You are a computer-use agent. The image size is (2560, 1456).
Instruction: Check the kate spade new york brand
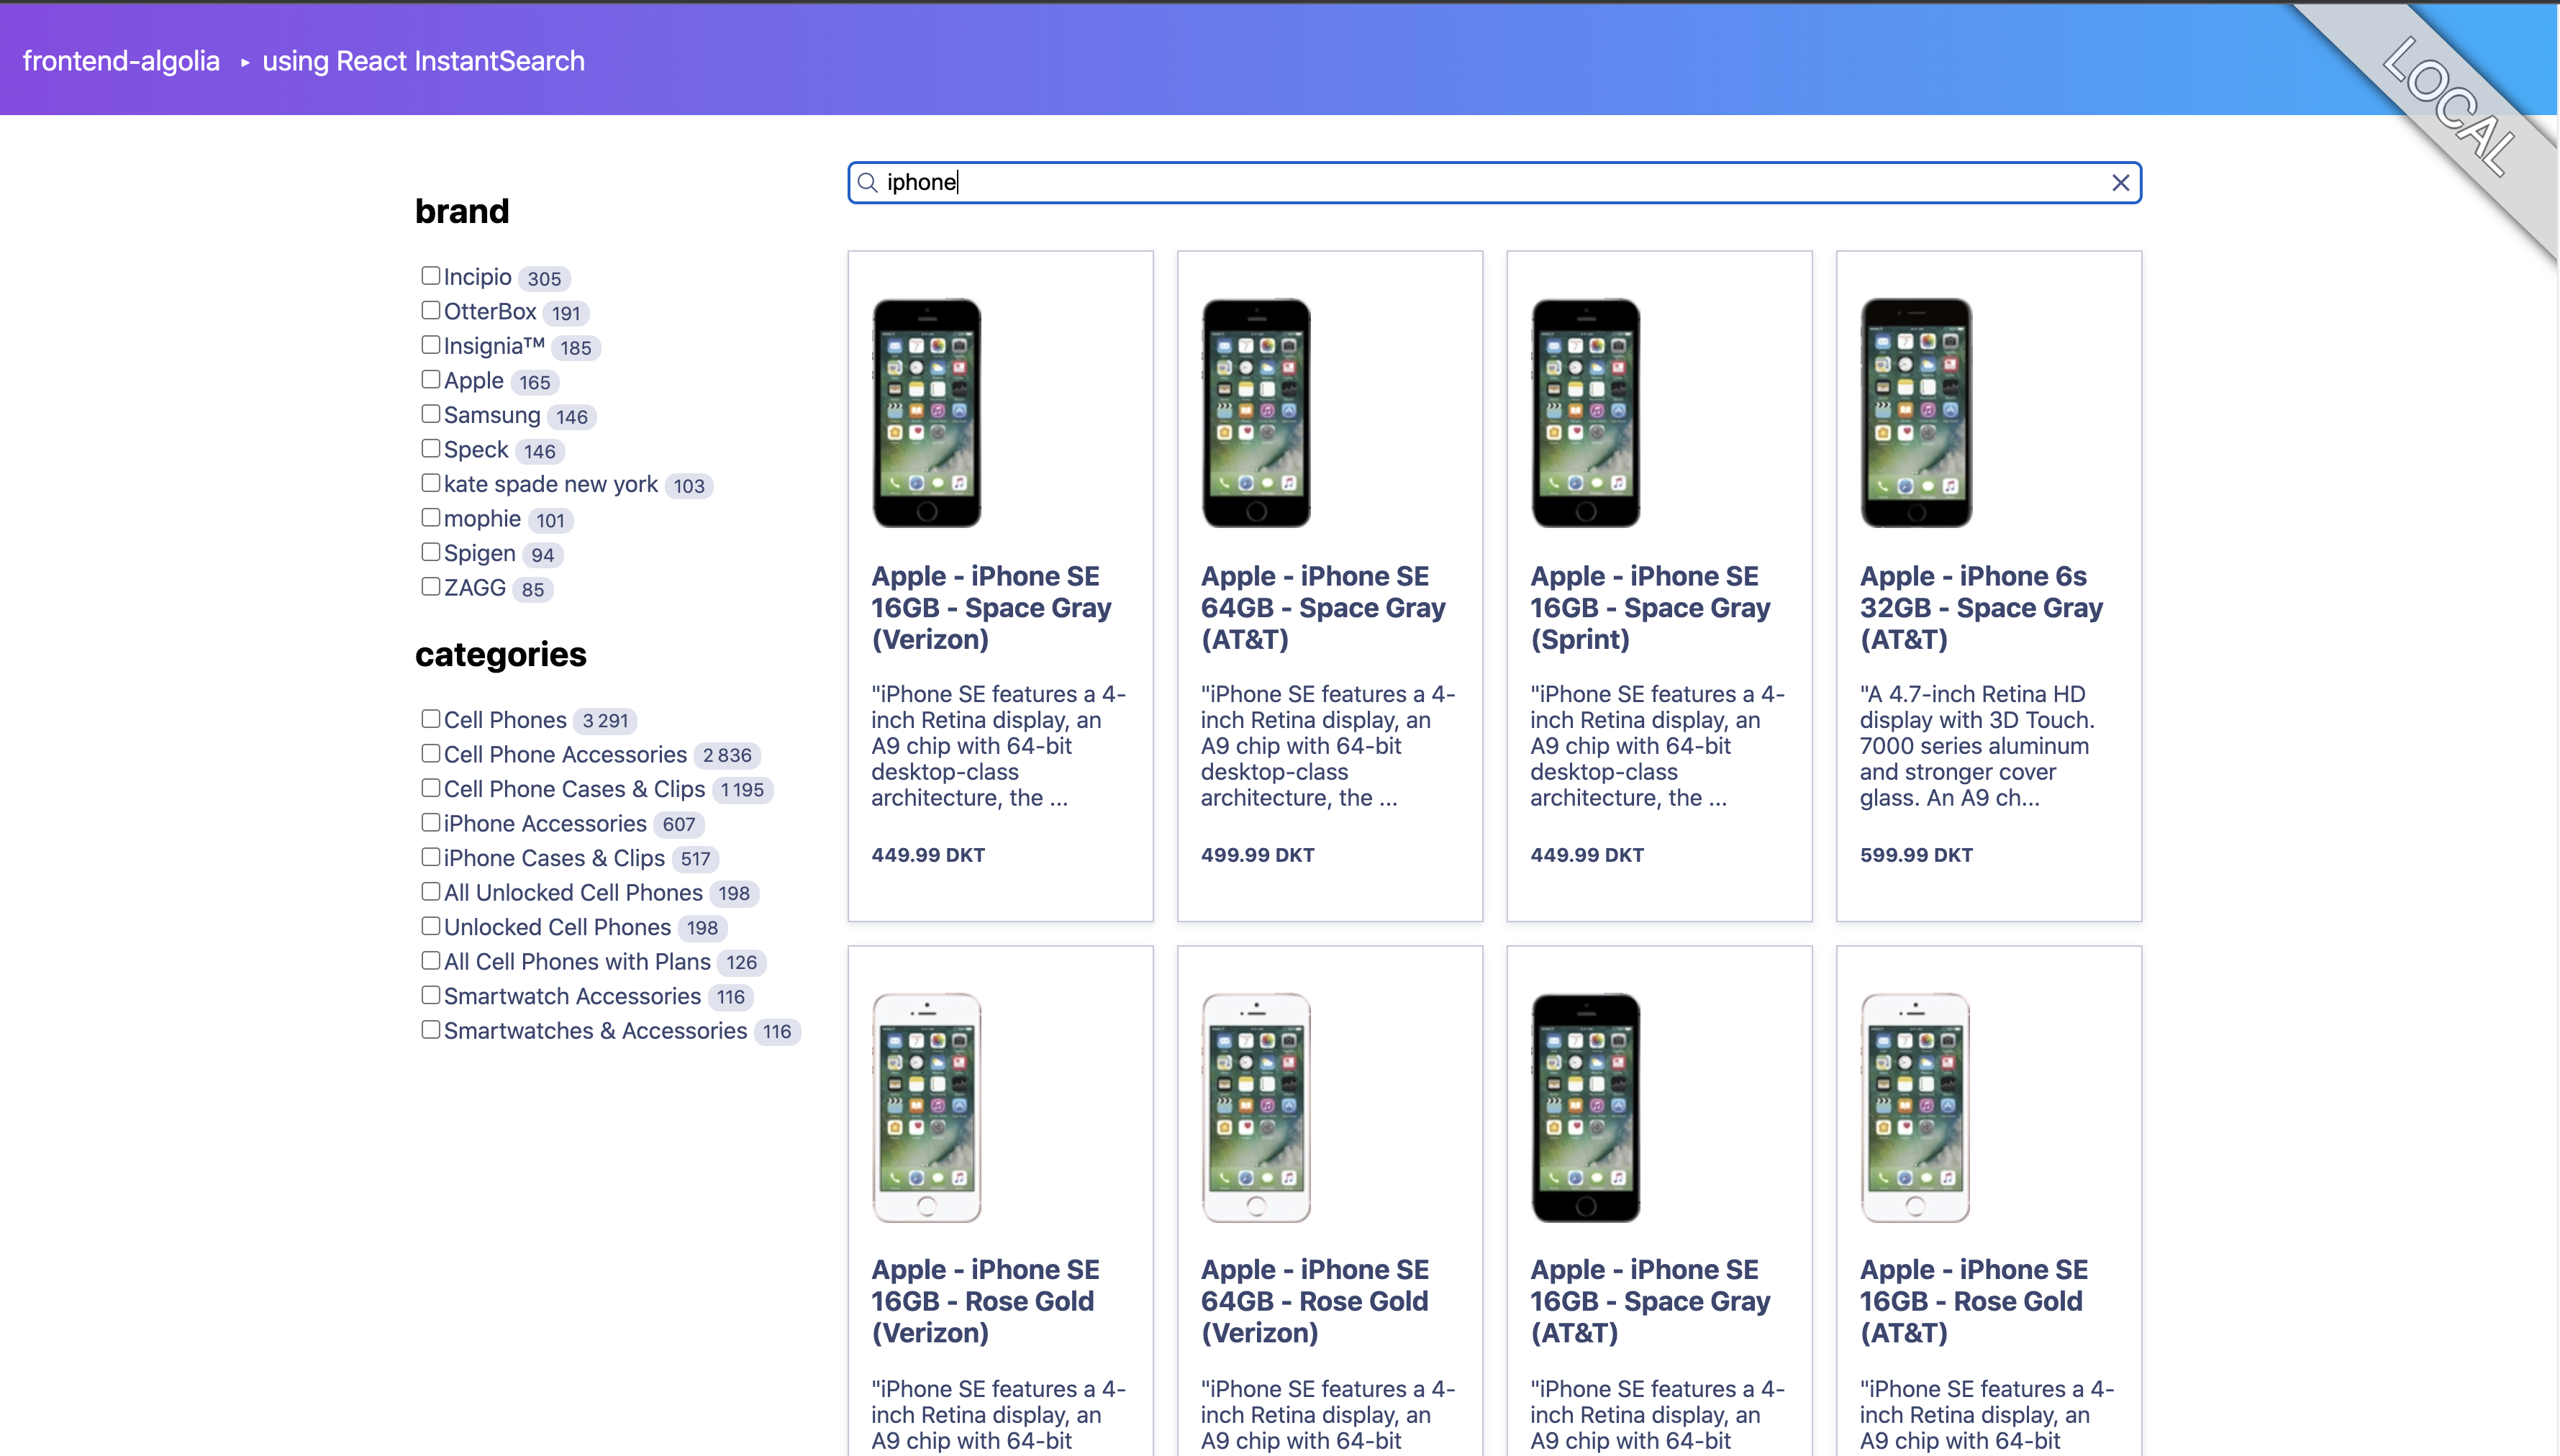(431, 483)
